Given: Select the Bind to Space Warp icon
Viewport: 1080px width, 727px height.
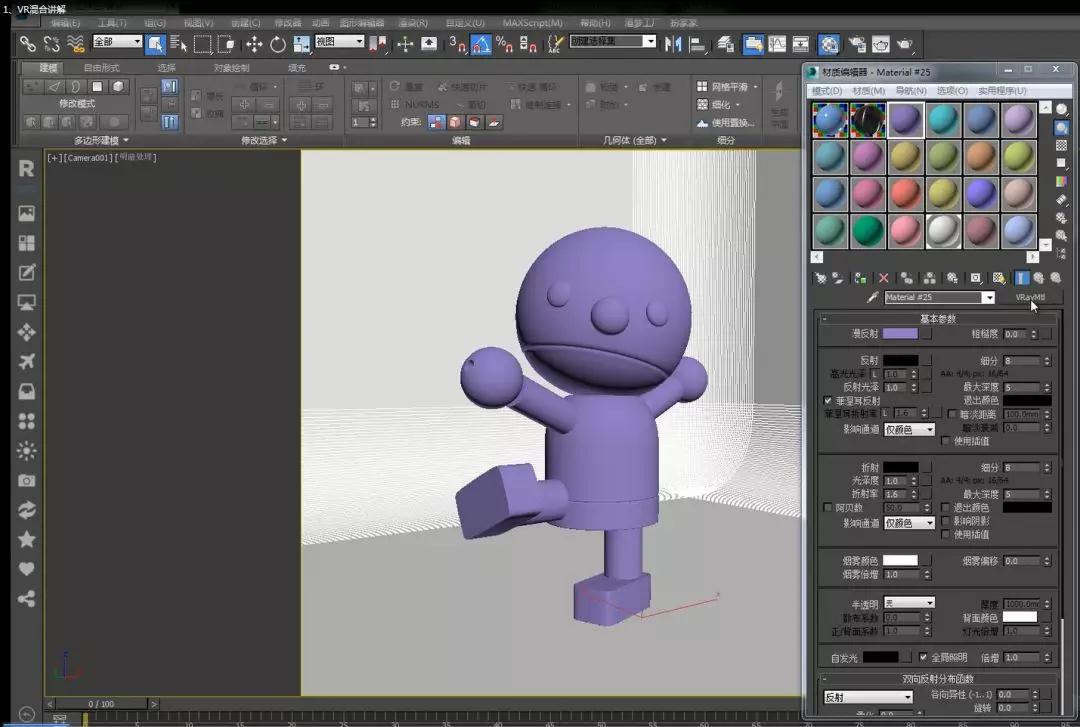Looking at the screenshot, I should [x=76, y=45].
